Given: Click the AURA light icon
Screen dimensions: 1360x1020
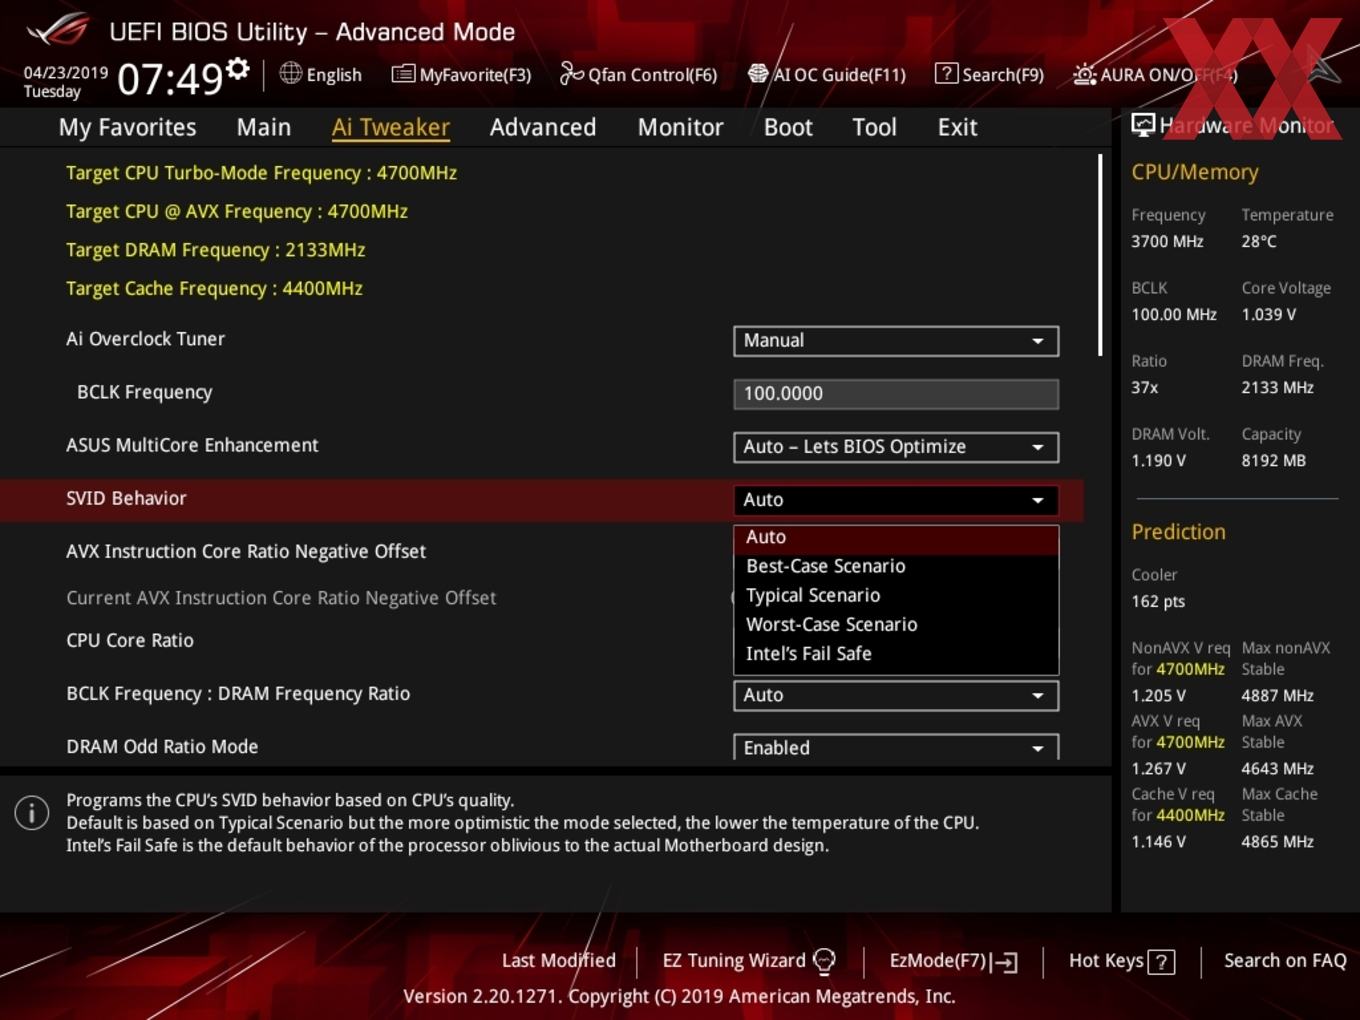Looking at the screenshot, I should tap(1084, 74).
